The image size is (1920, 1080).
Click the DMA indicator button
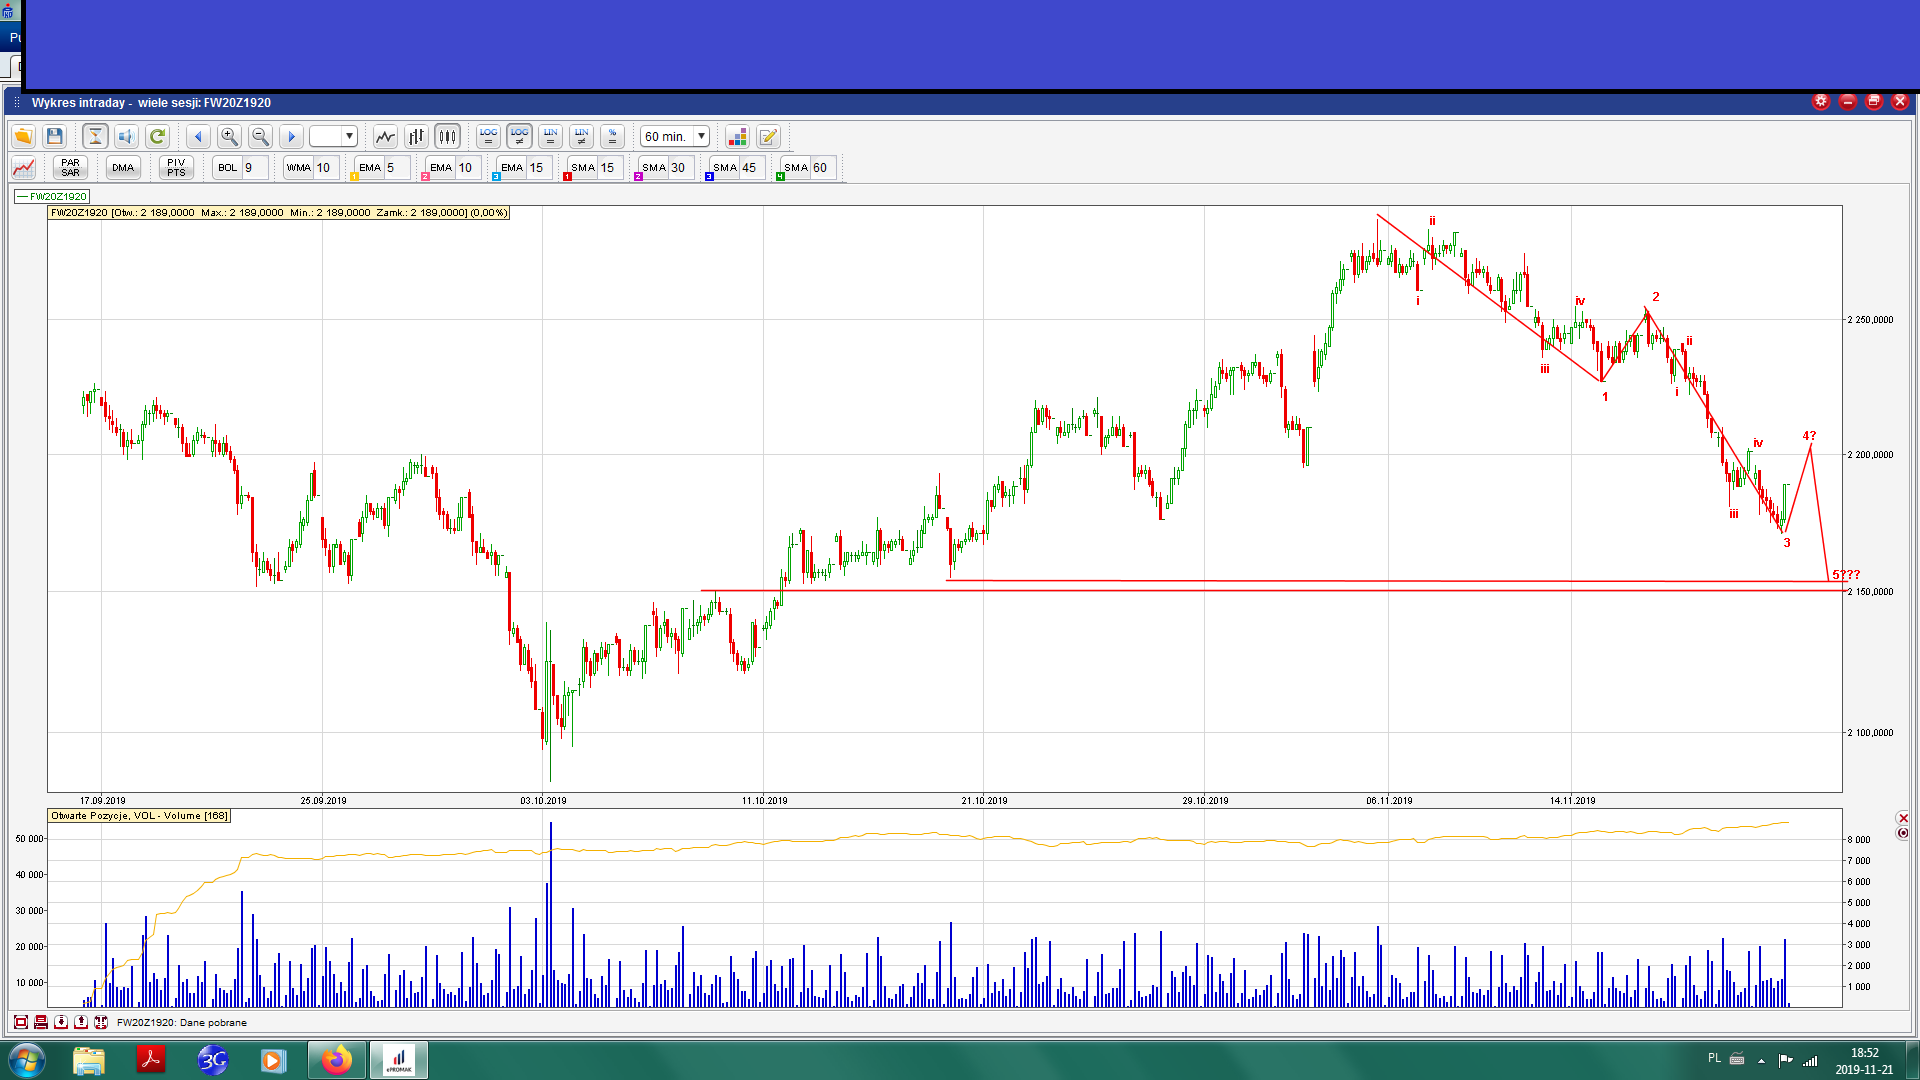(123, 168)
